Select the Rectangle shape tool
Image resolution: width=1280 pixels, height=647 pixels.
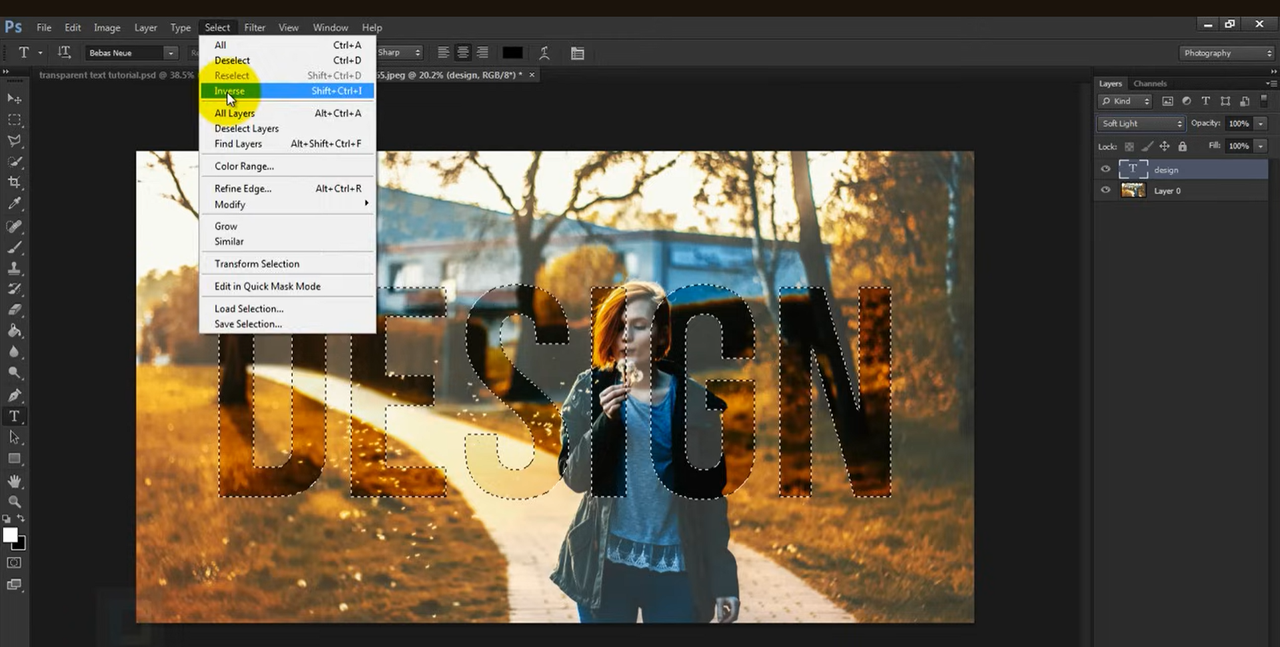click(x=14, y=459)
